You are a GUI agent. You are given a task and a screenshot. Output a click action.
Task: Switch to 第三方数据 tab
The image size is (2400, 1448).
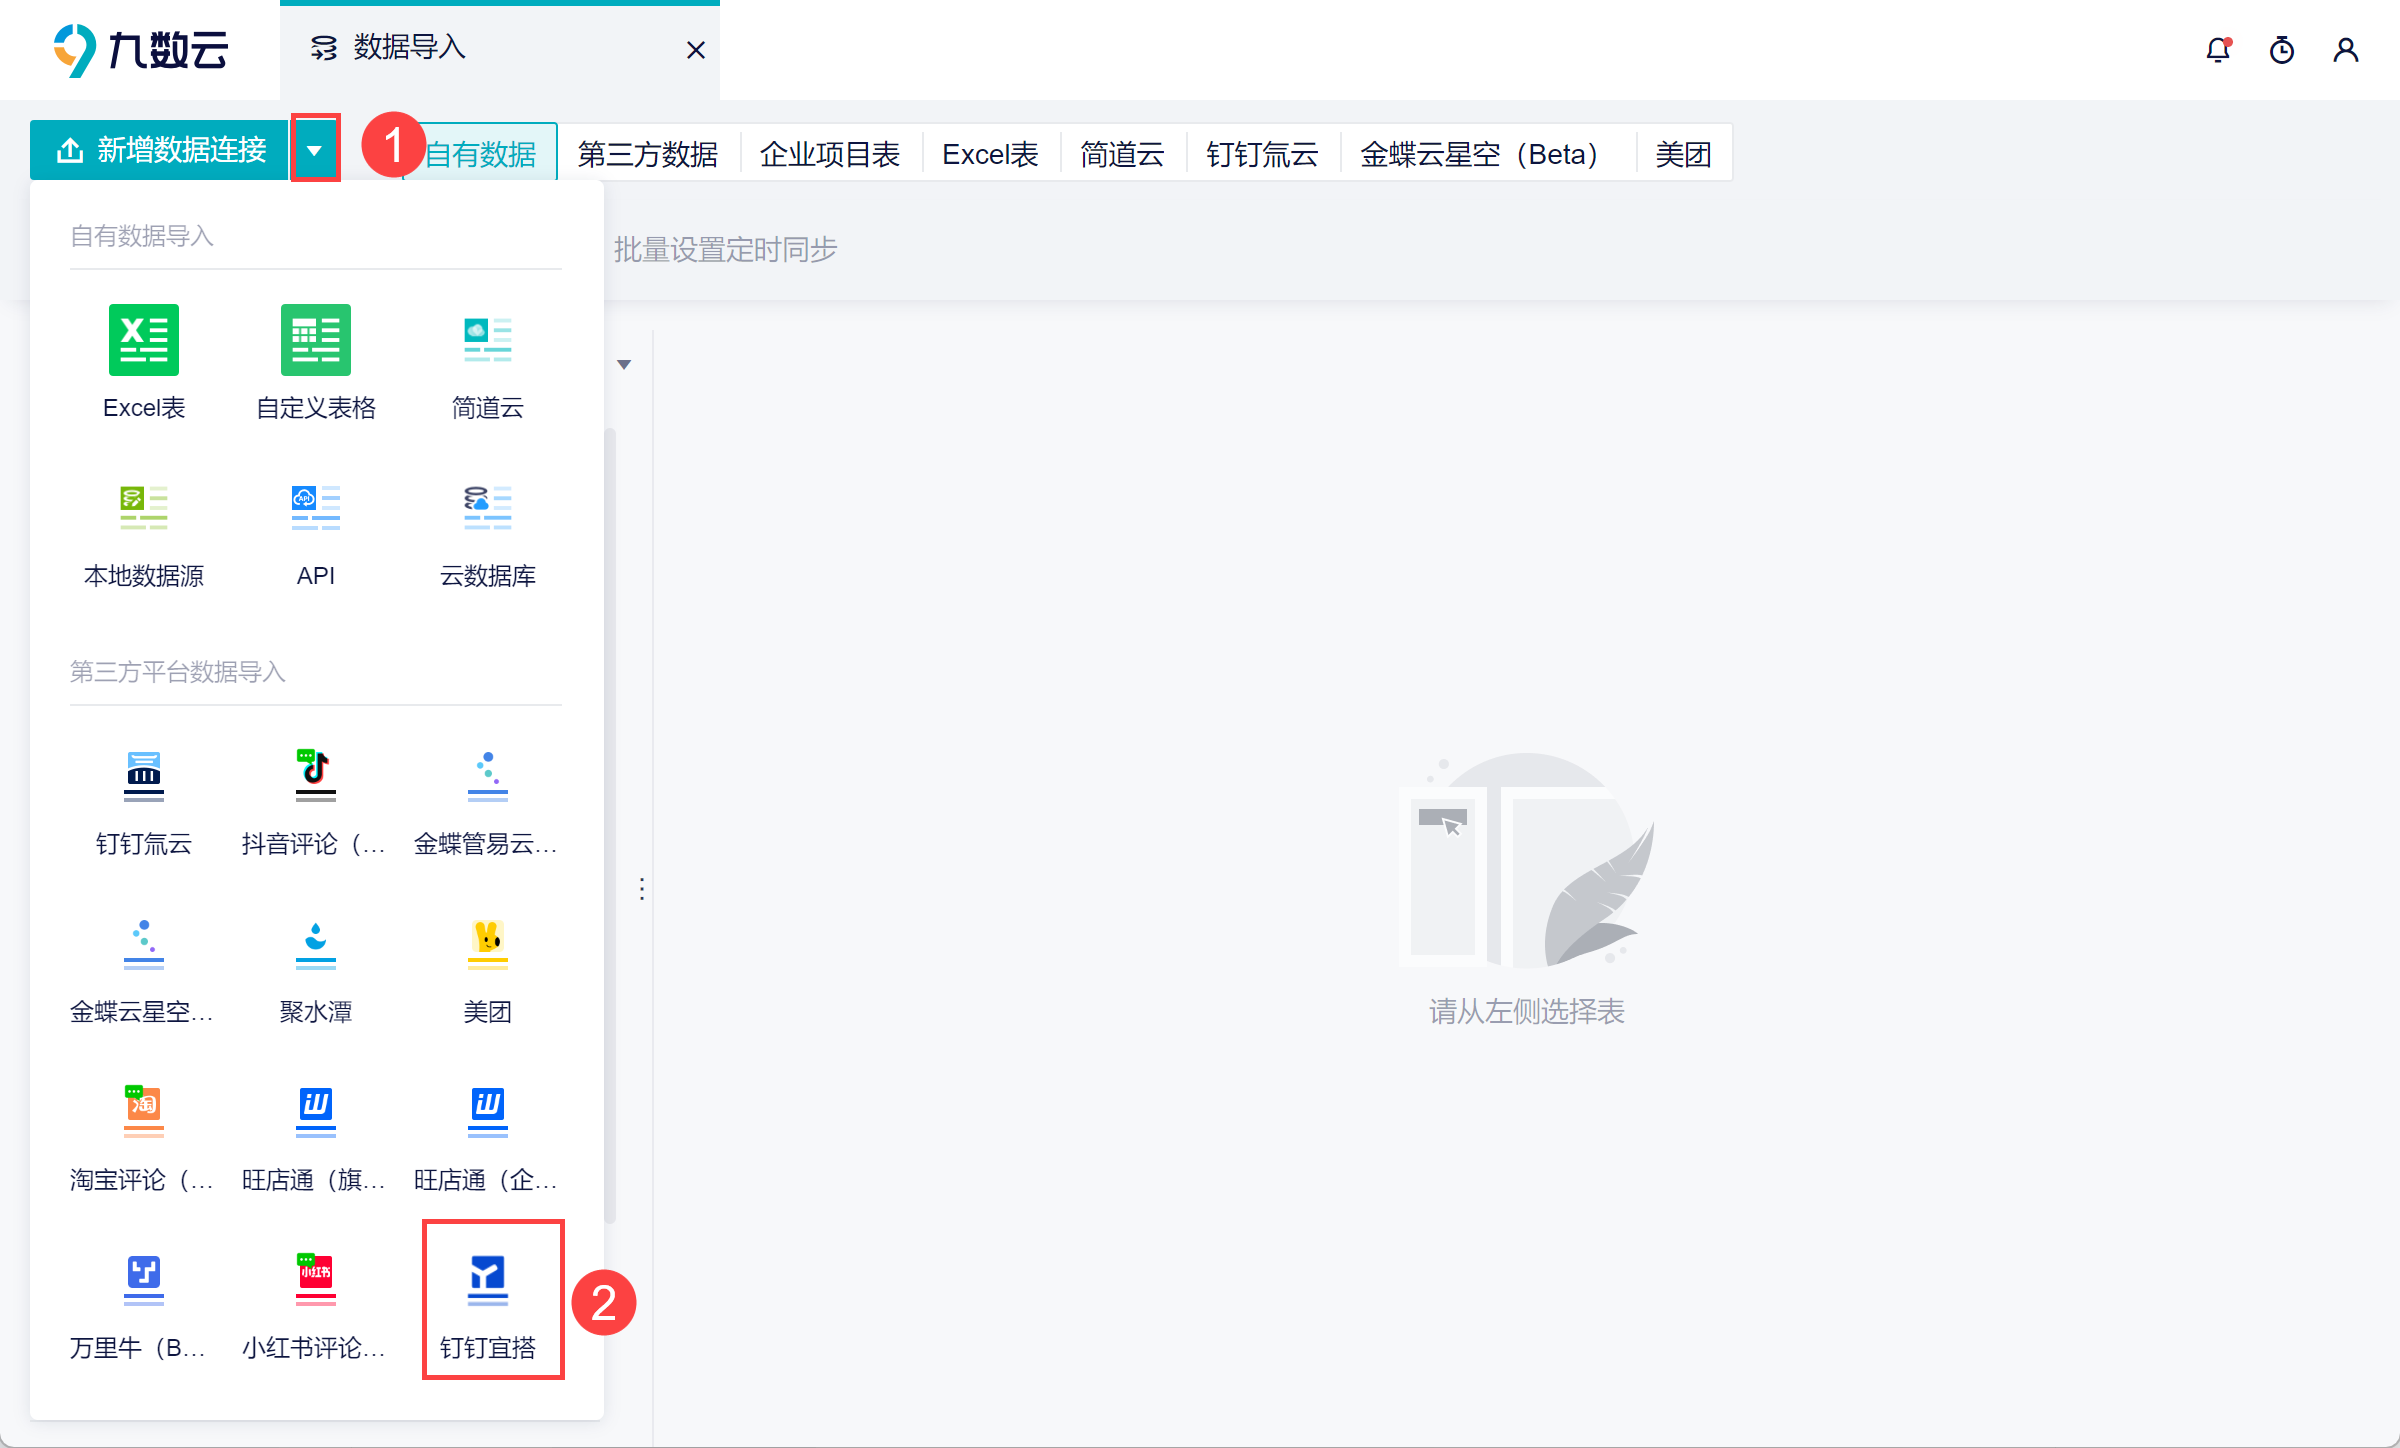(647, 154)
